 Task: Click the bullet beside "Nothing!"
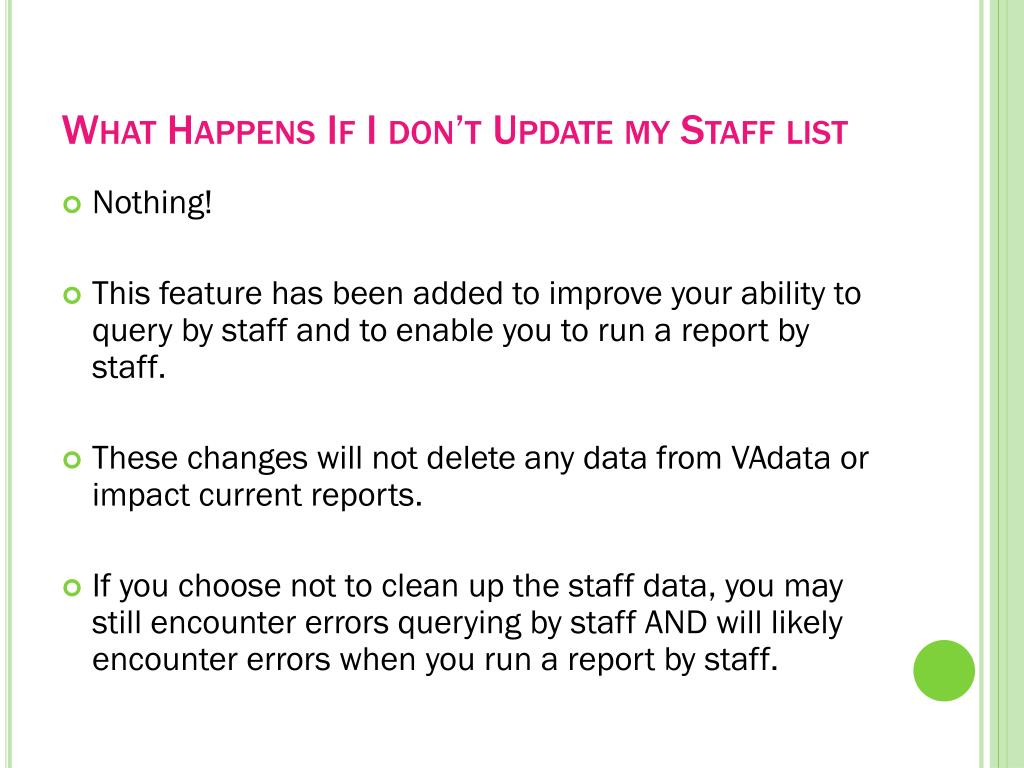point(72,205)
